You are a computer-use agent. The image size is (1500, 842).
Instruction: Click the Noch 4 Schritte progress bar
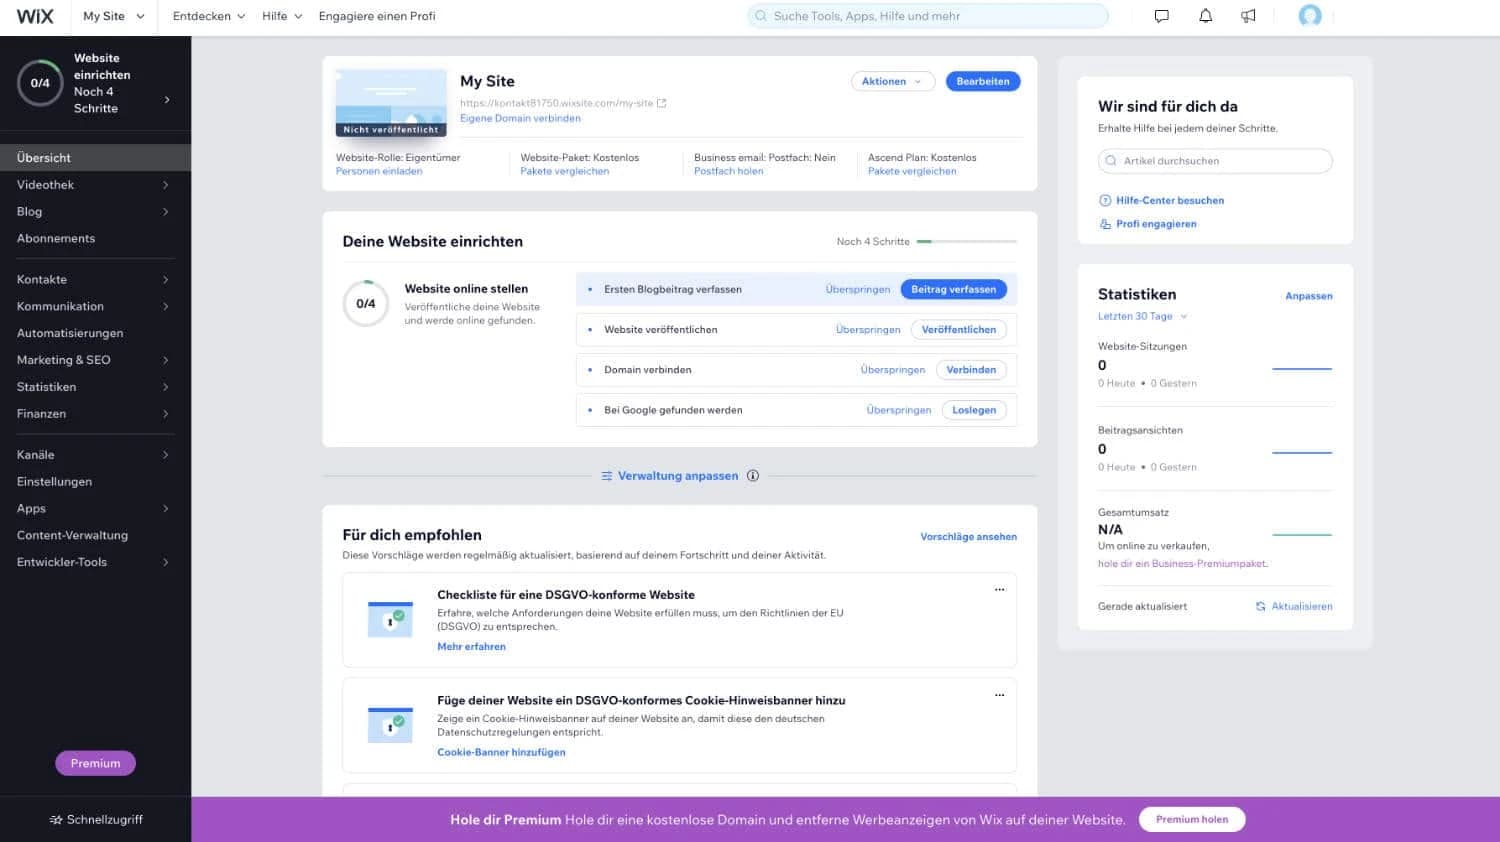click(967, 241)
